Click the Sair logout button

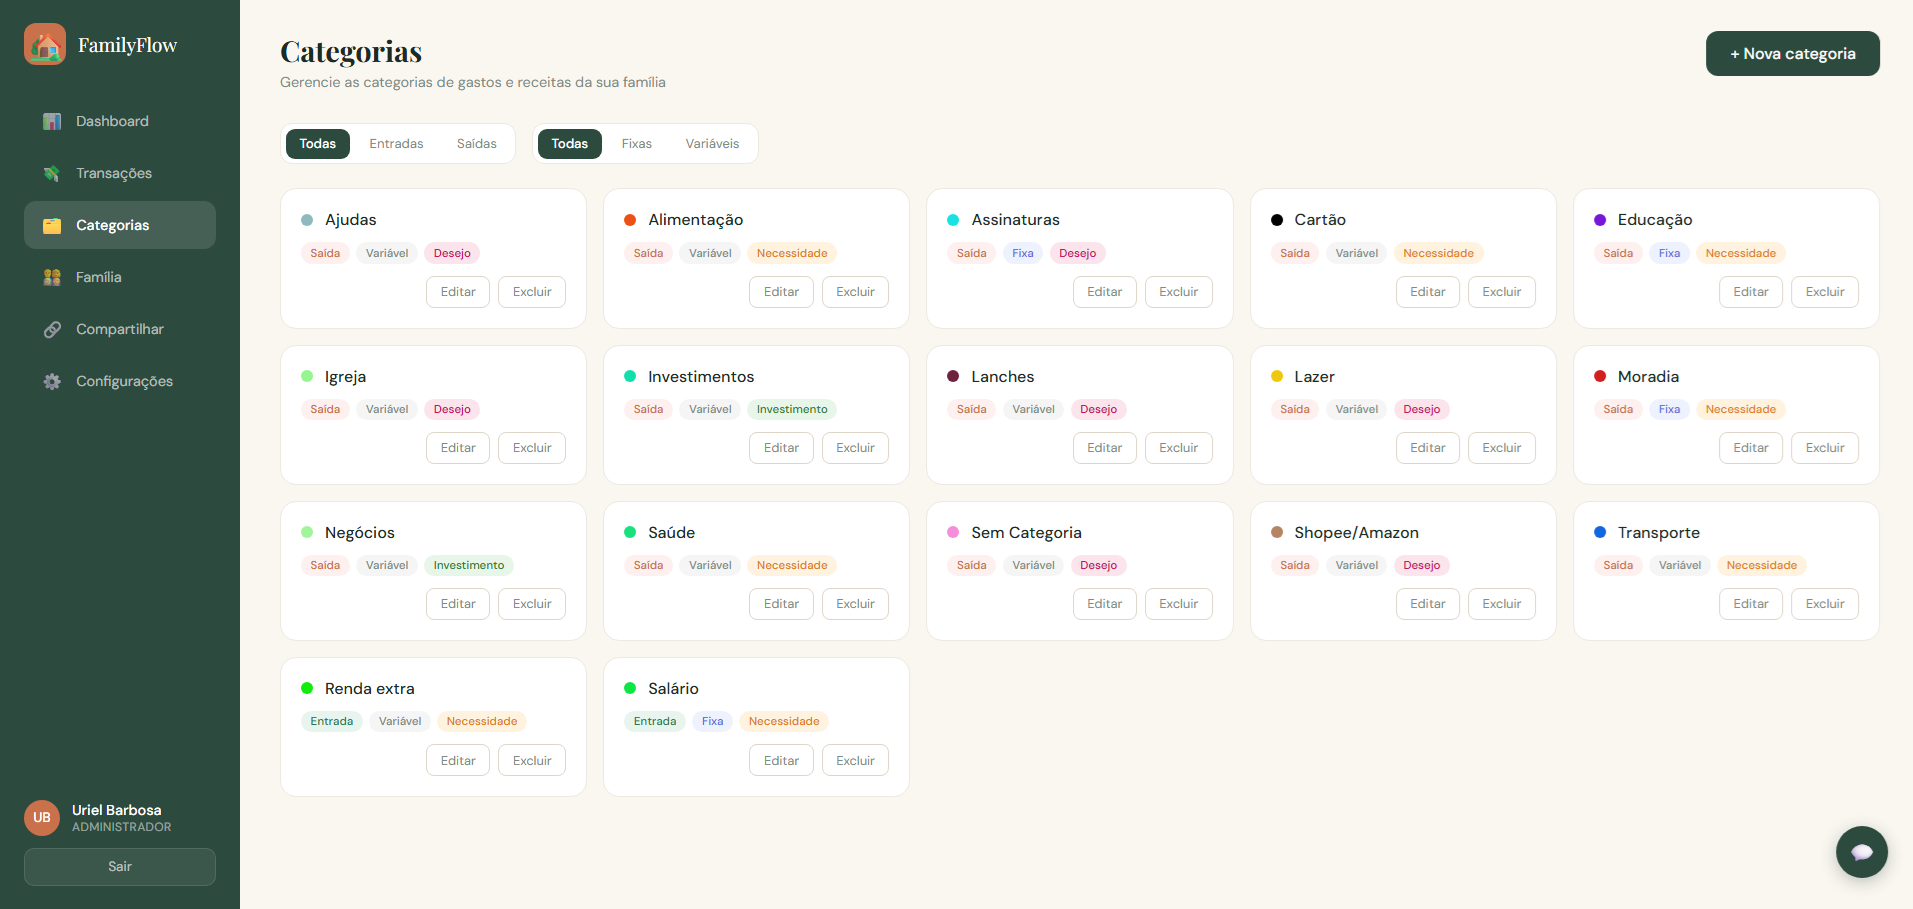point(120,867)
